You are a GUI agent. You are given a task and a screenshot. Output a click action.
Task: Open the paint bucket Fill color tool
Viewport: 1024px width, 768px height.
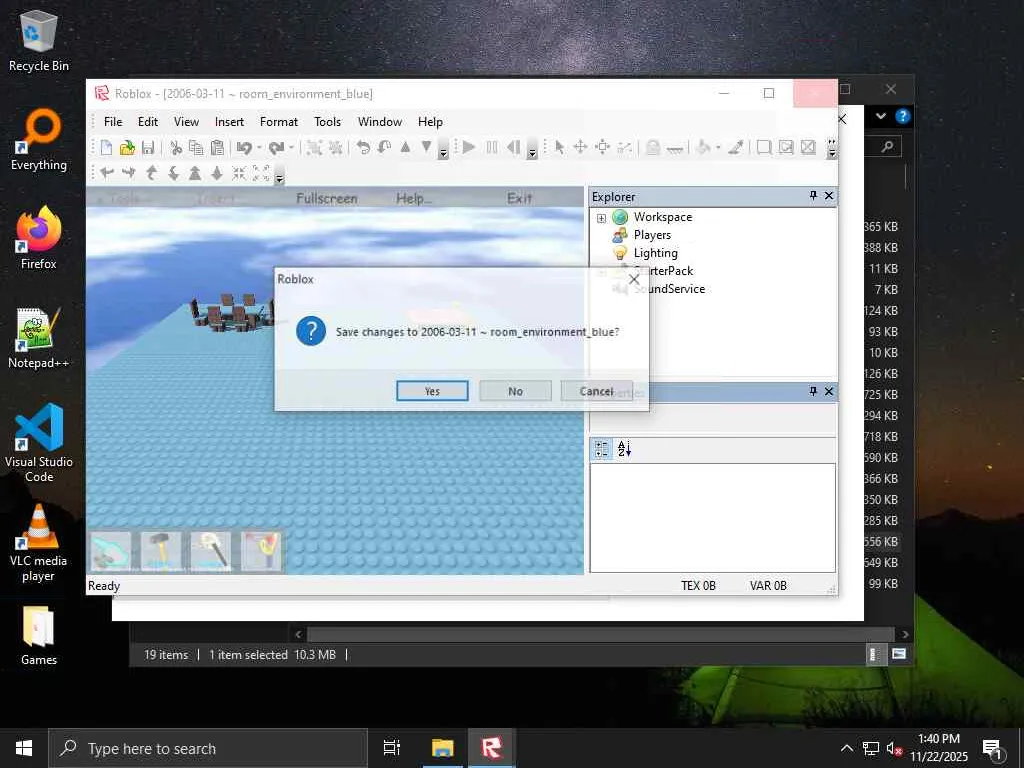click(x=703, y=148)
